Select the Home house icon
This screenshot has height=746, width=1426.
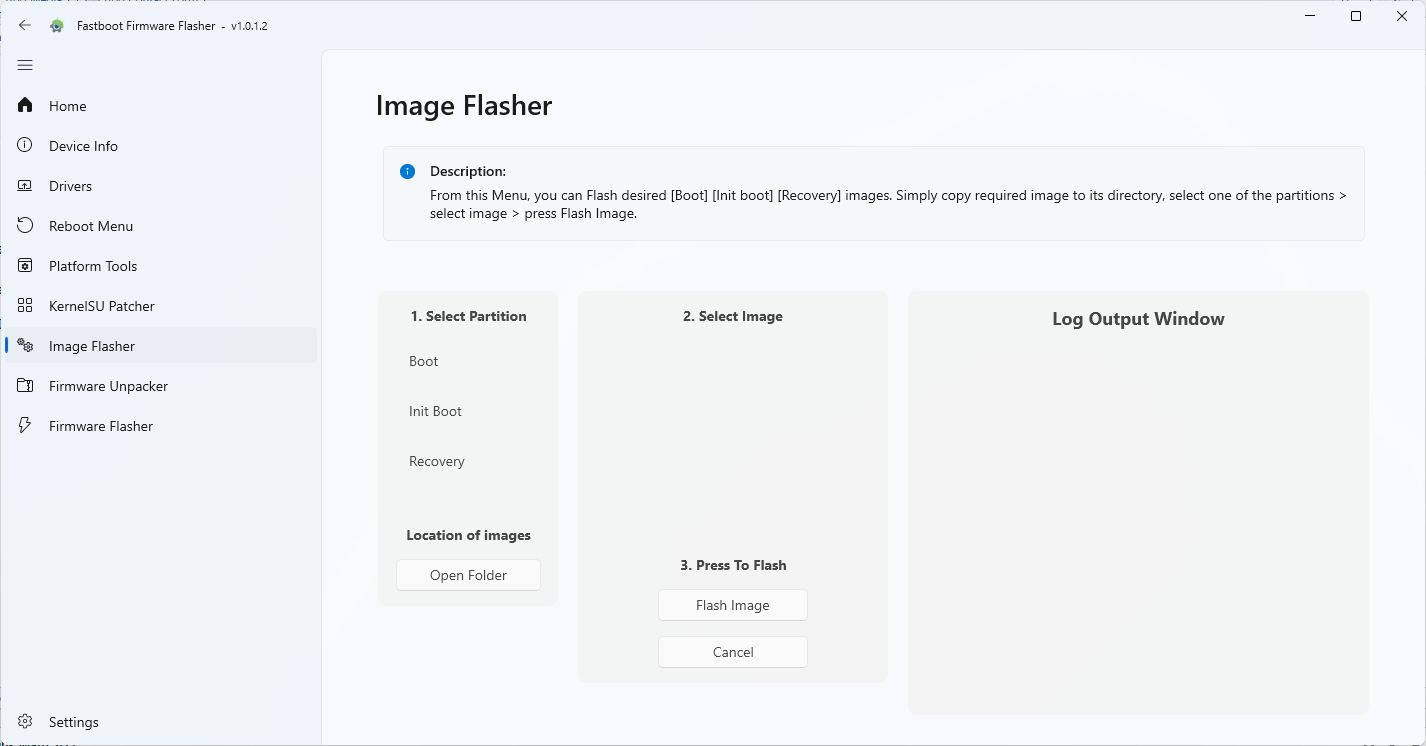25,105
